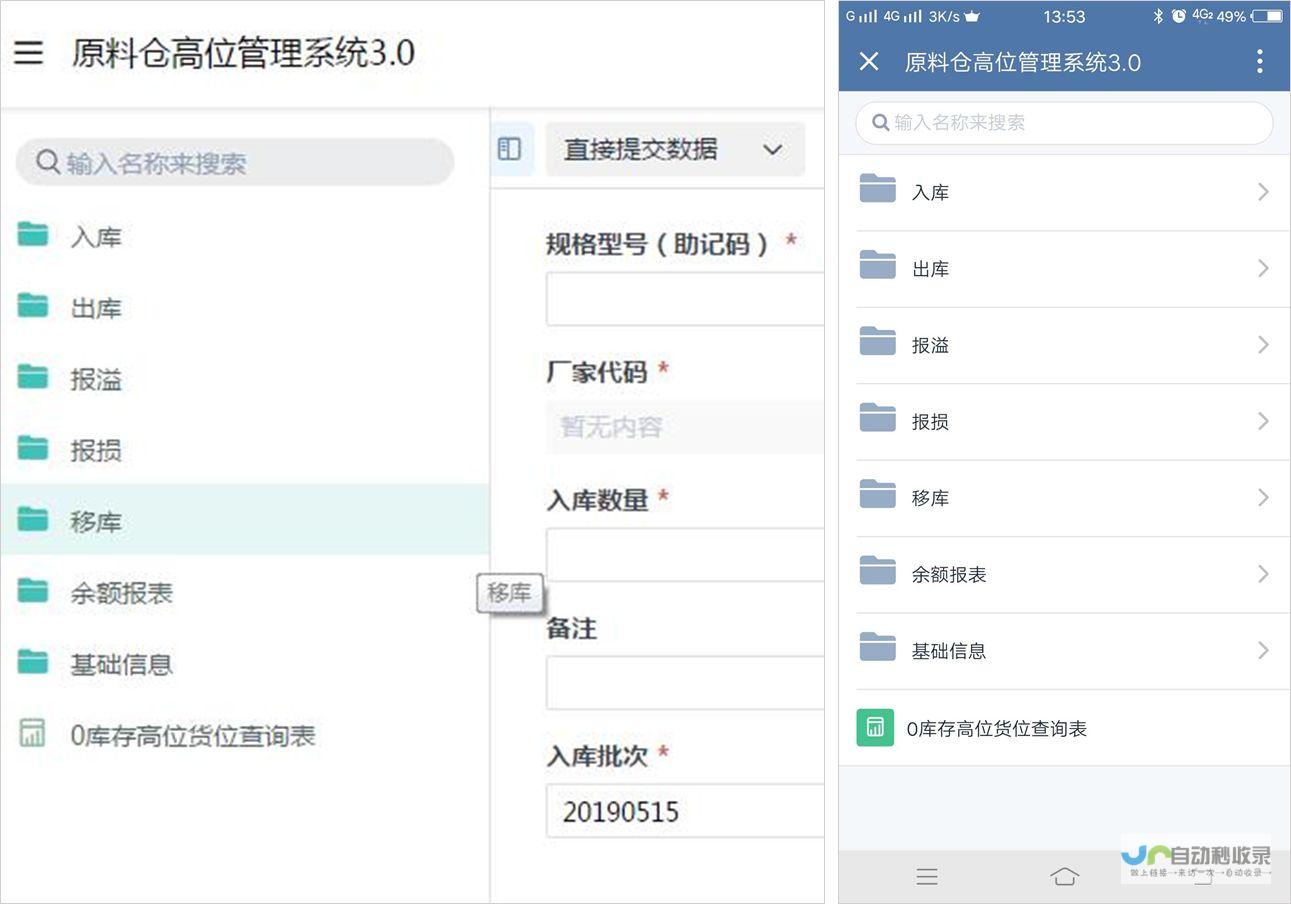Click the green report icon in mobile list

pos(875,727)
